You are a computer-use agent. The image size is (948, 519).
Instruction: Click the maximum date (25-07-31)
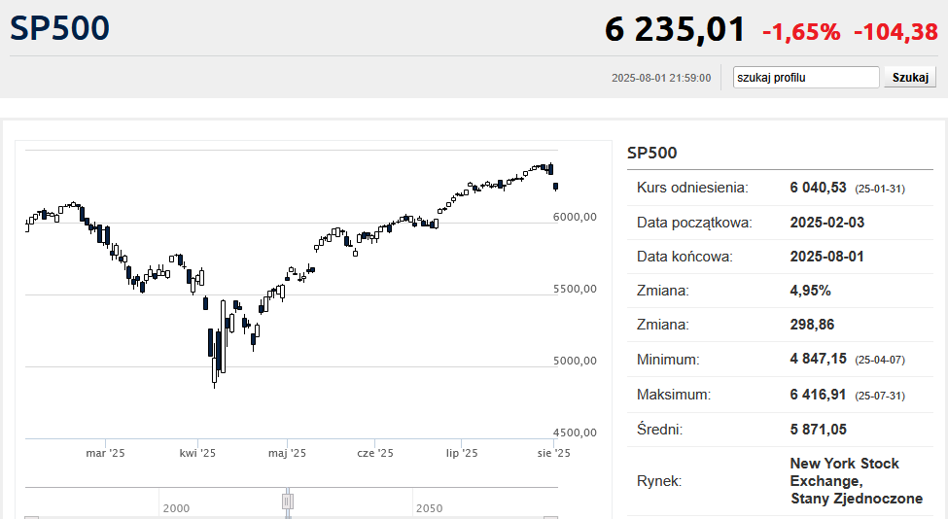click(880, 396)
